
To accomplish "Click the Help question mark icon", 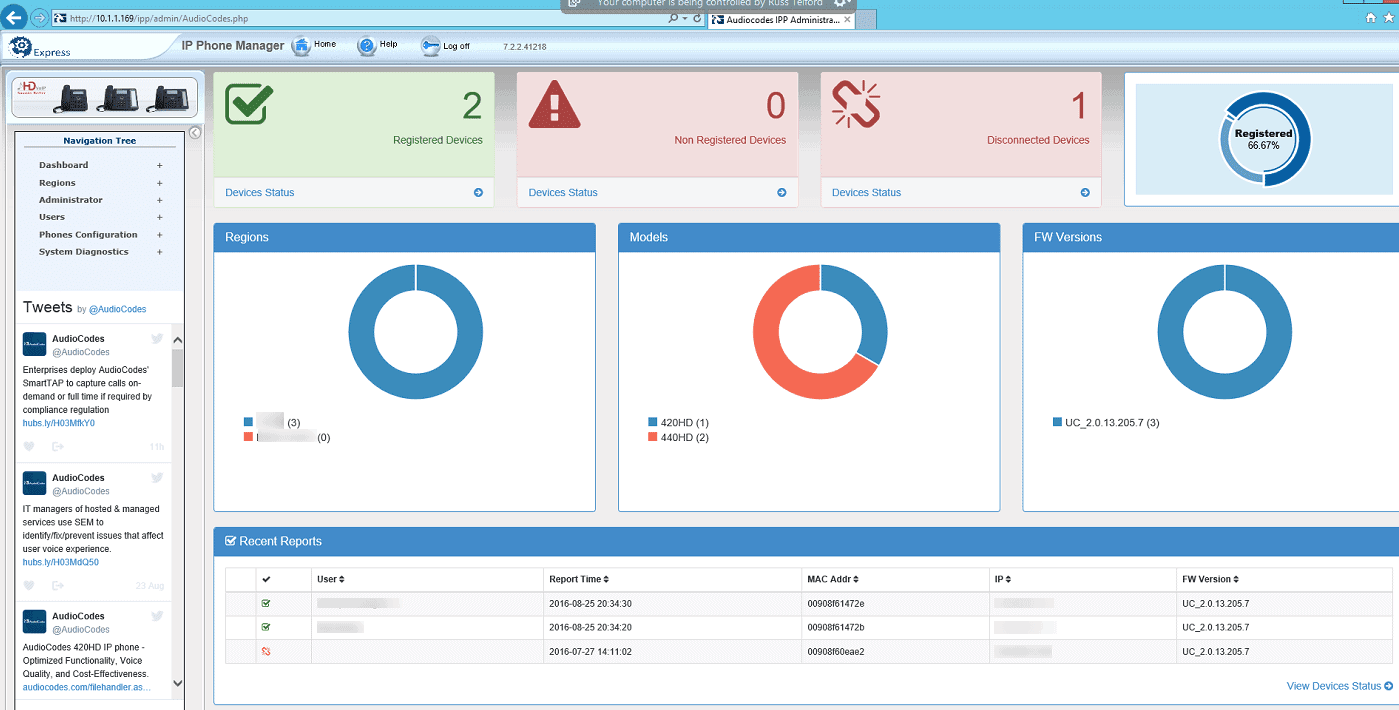I will coord(367,46).
